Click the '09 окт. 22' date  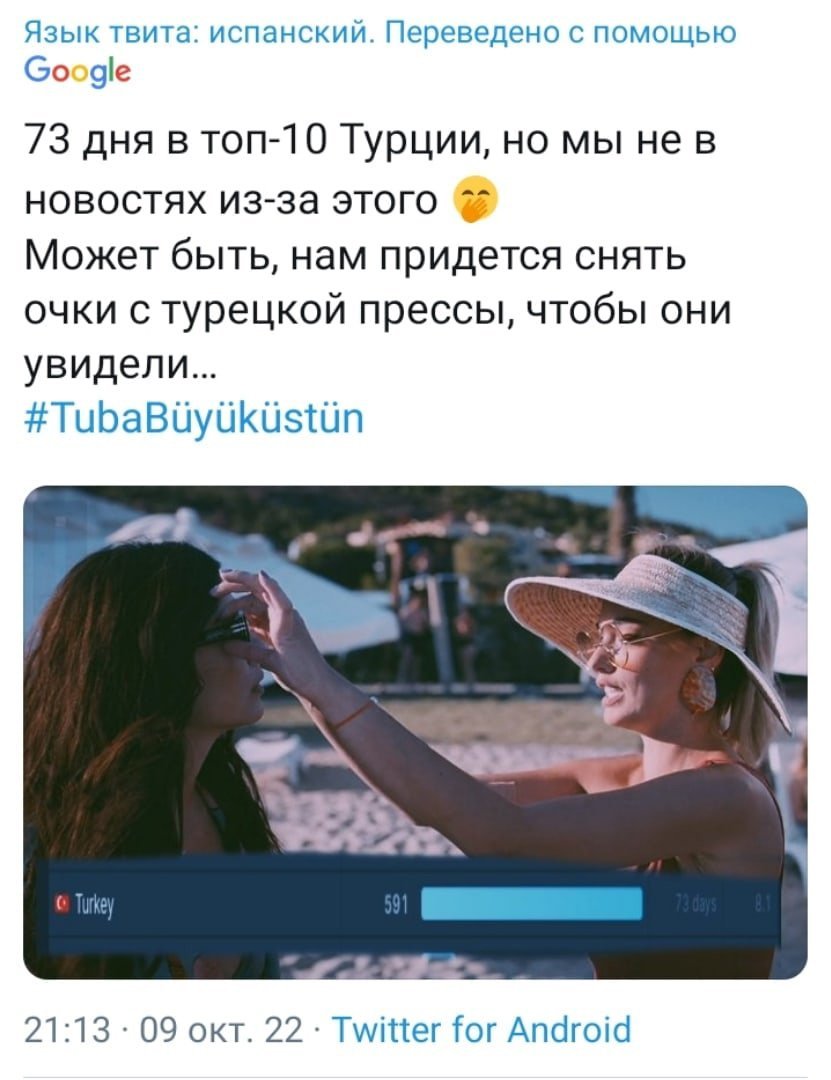[220, 1030]
